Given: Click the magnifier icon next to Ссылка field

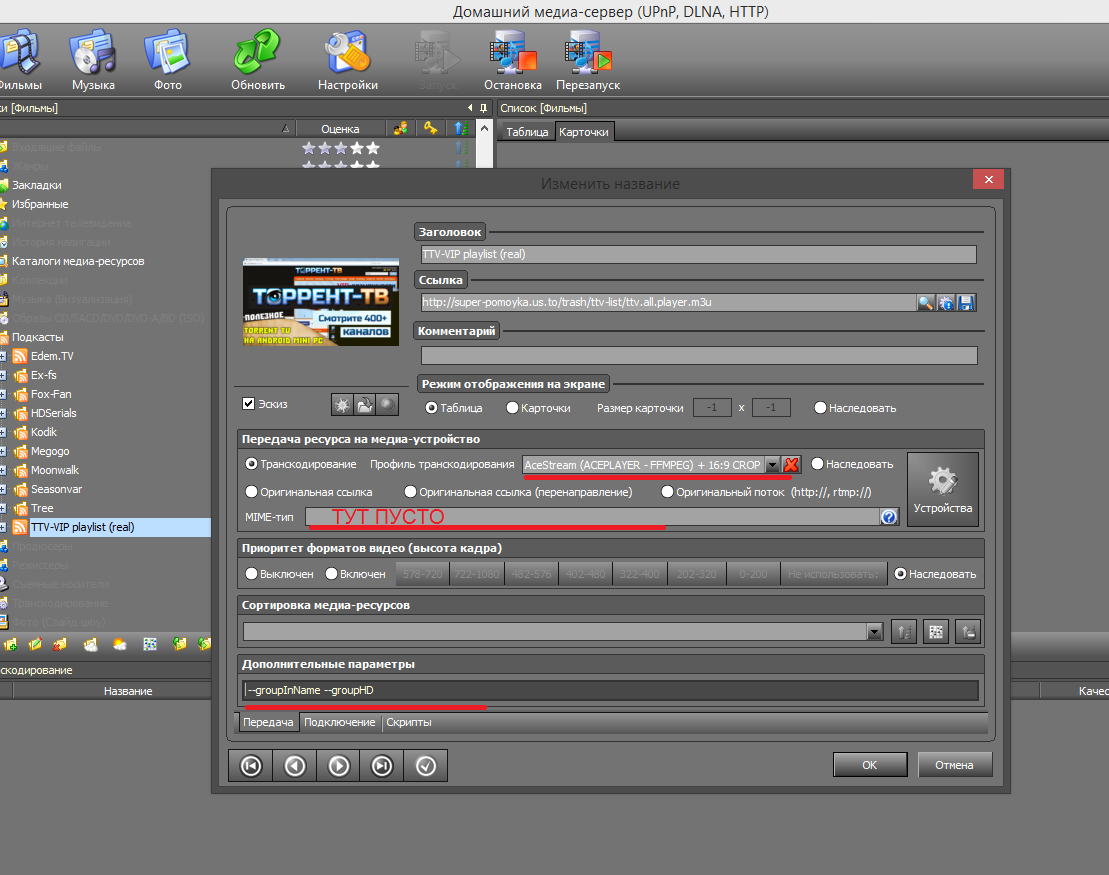Looking at the screenshot, I should coord(927,302).
